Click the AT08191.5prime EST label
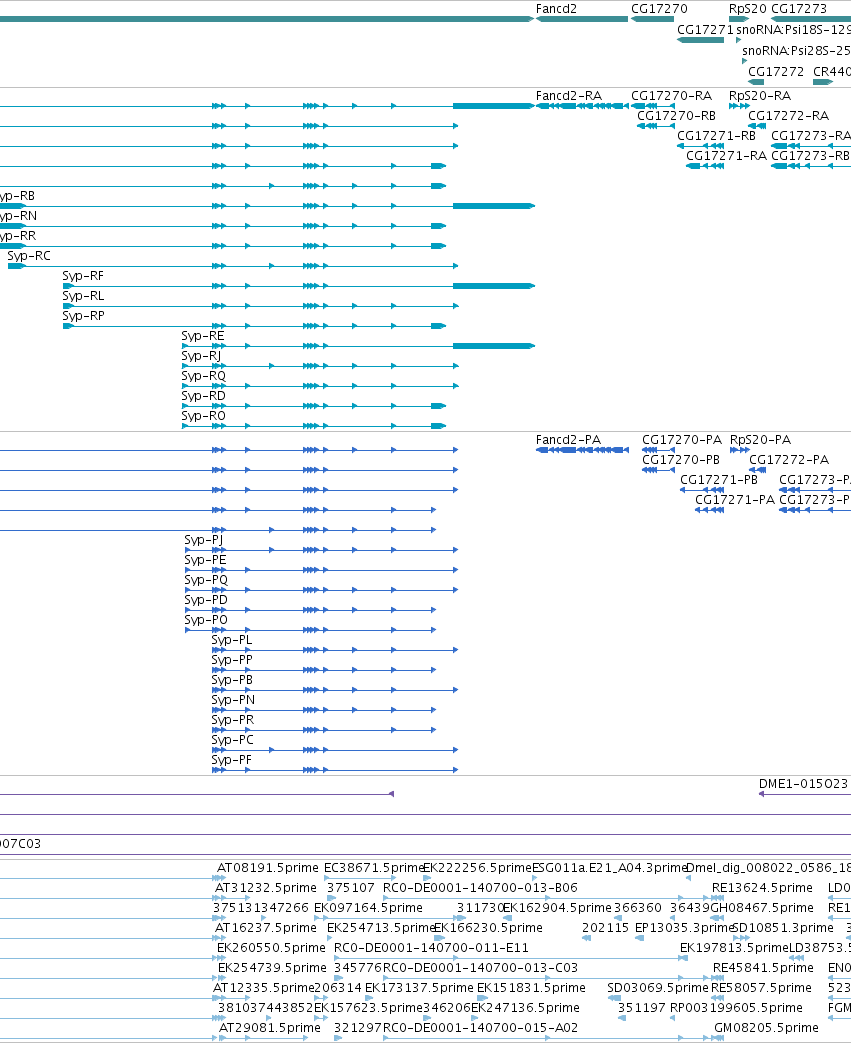 [x=267, y=868]
